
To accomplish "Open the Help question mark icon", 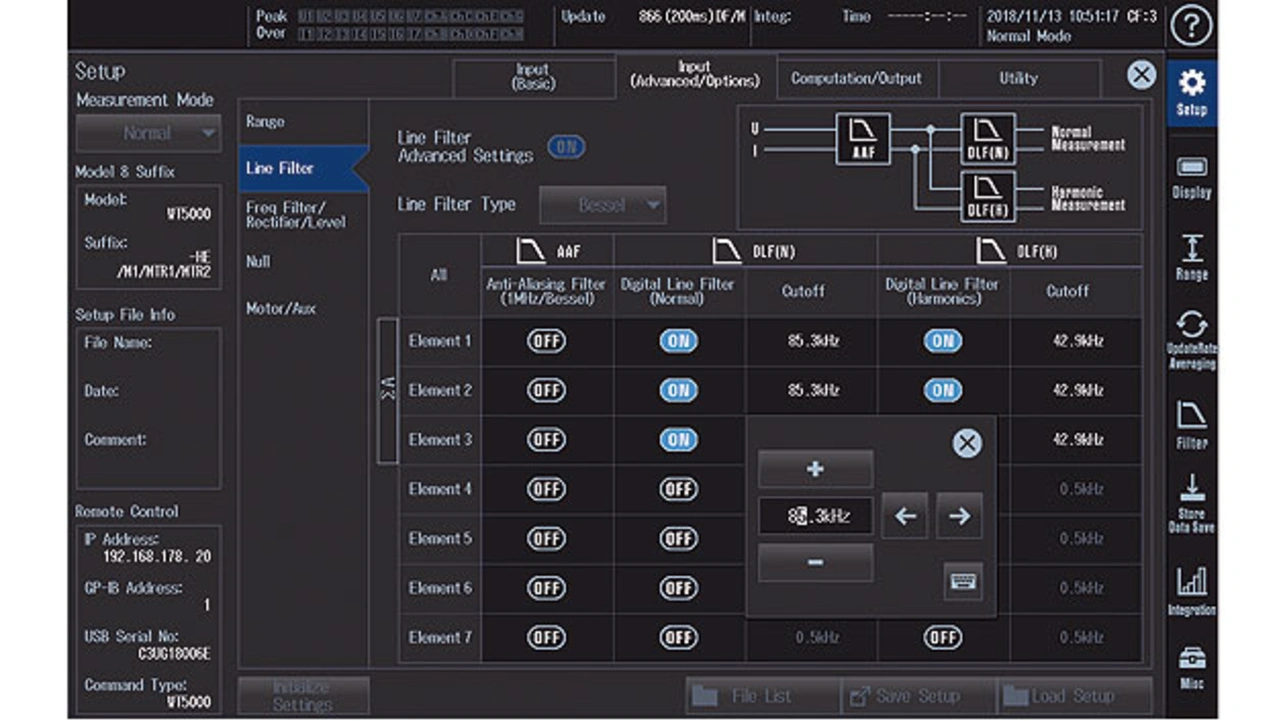I will [x=1191, y=27].
